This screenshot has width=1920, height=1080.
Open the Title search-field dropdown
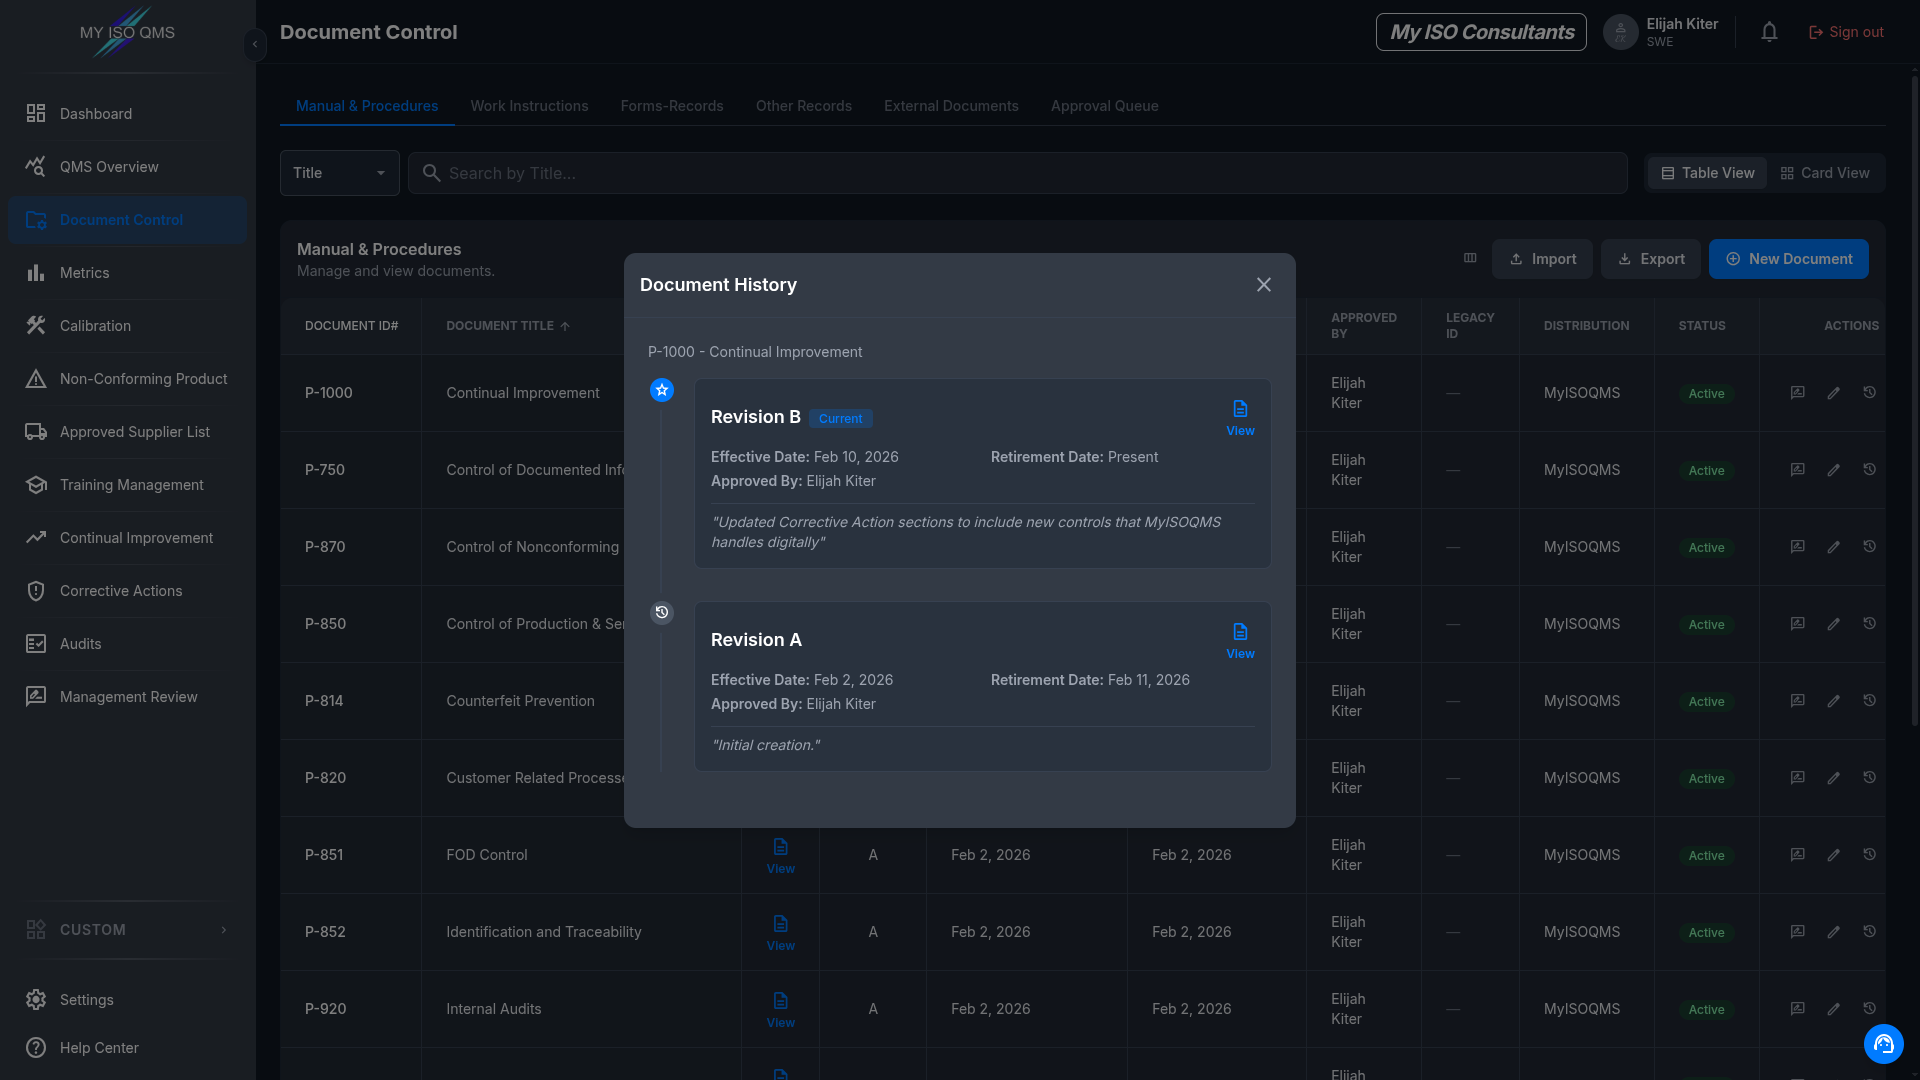tap(340, 173)
